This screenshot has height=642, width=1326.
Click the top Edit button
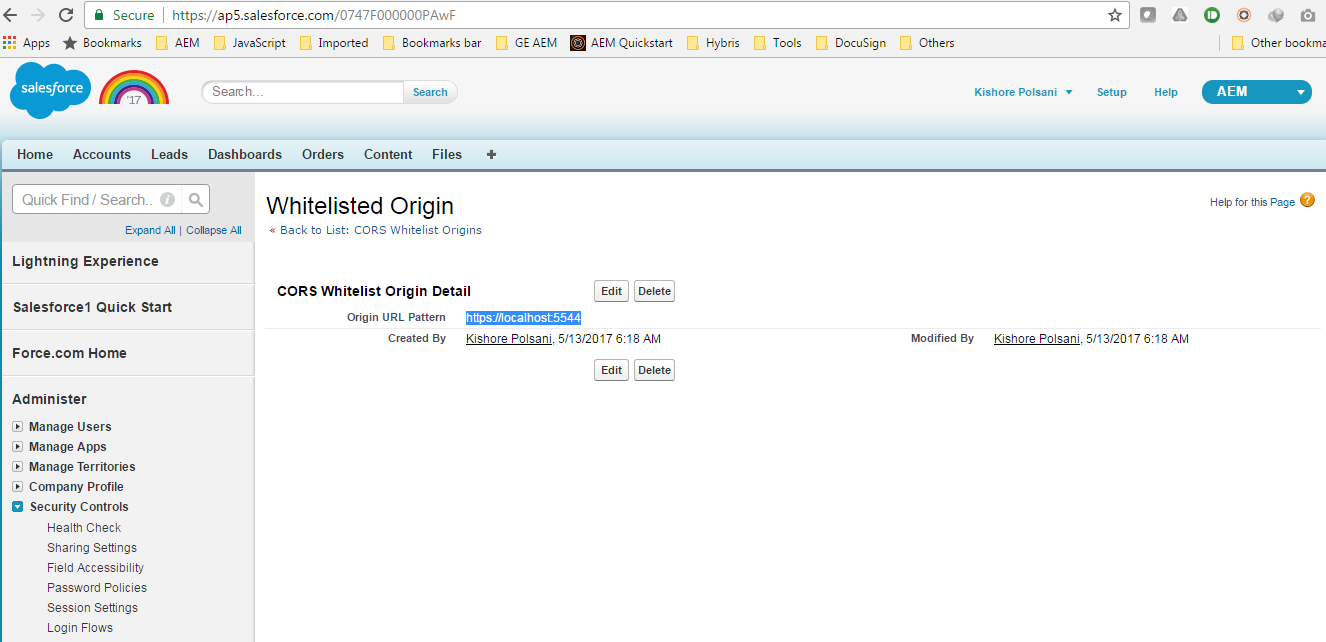611,291
